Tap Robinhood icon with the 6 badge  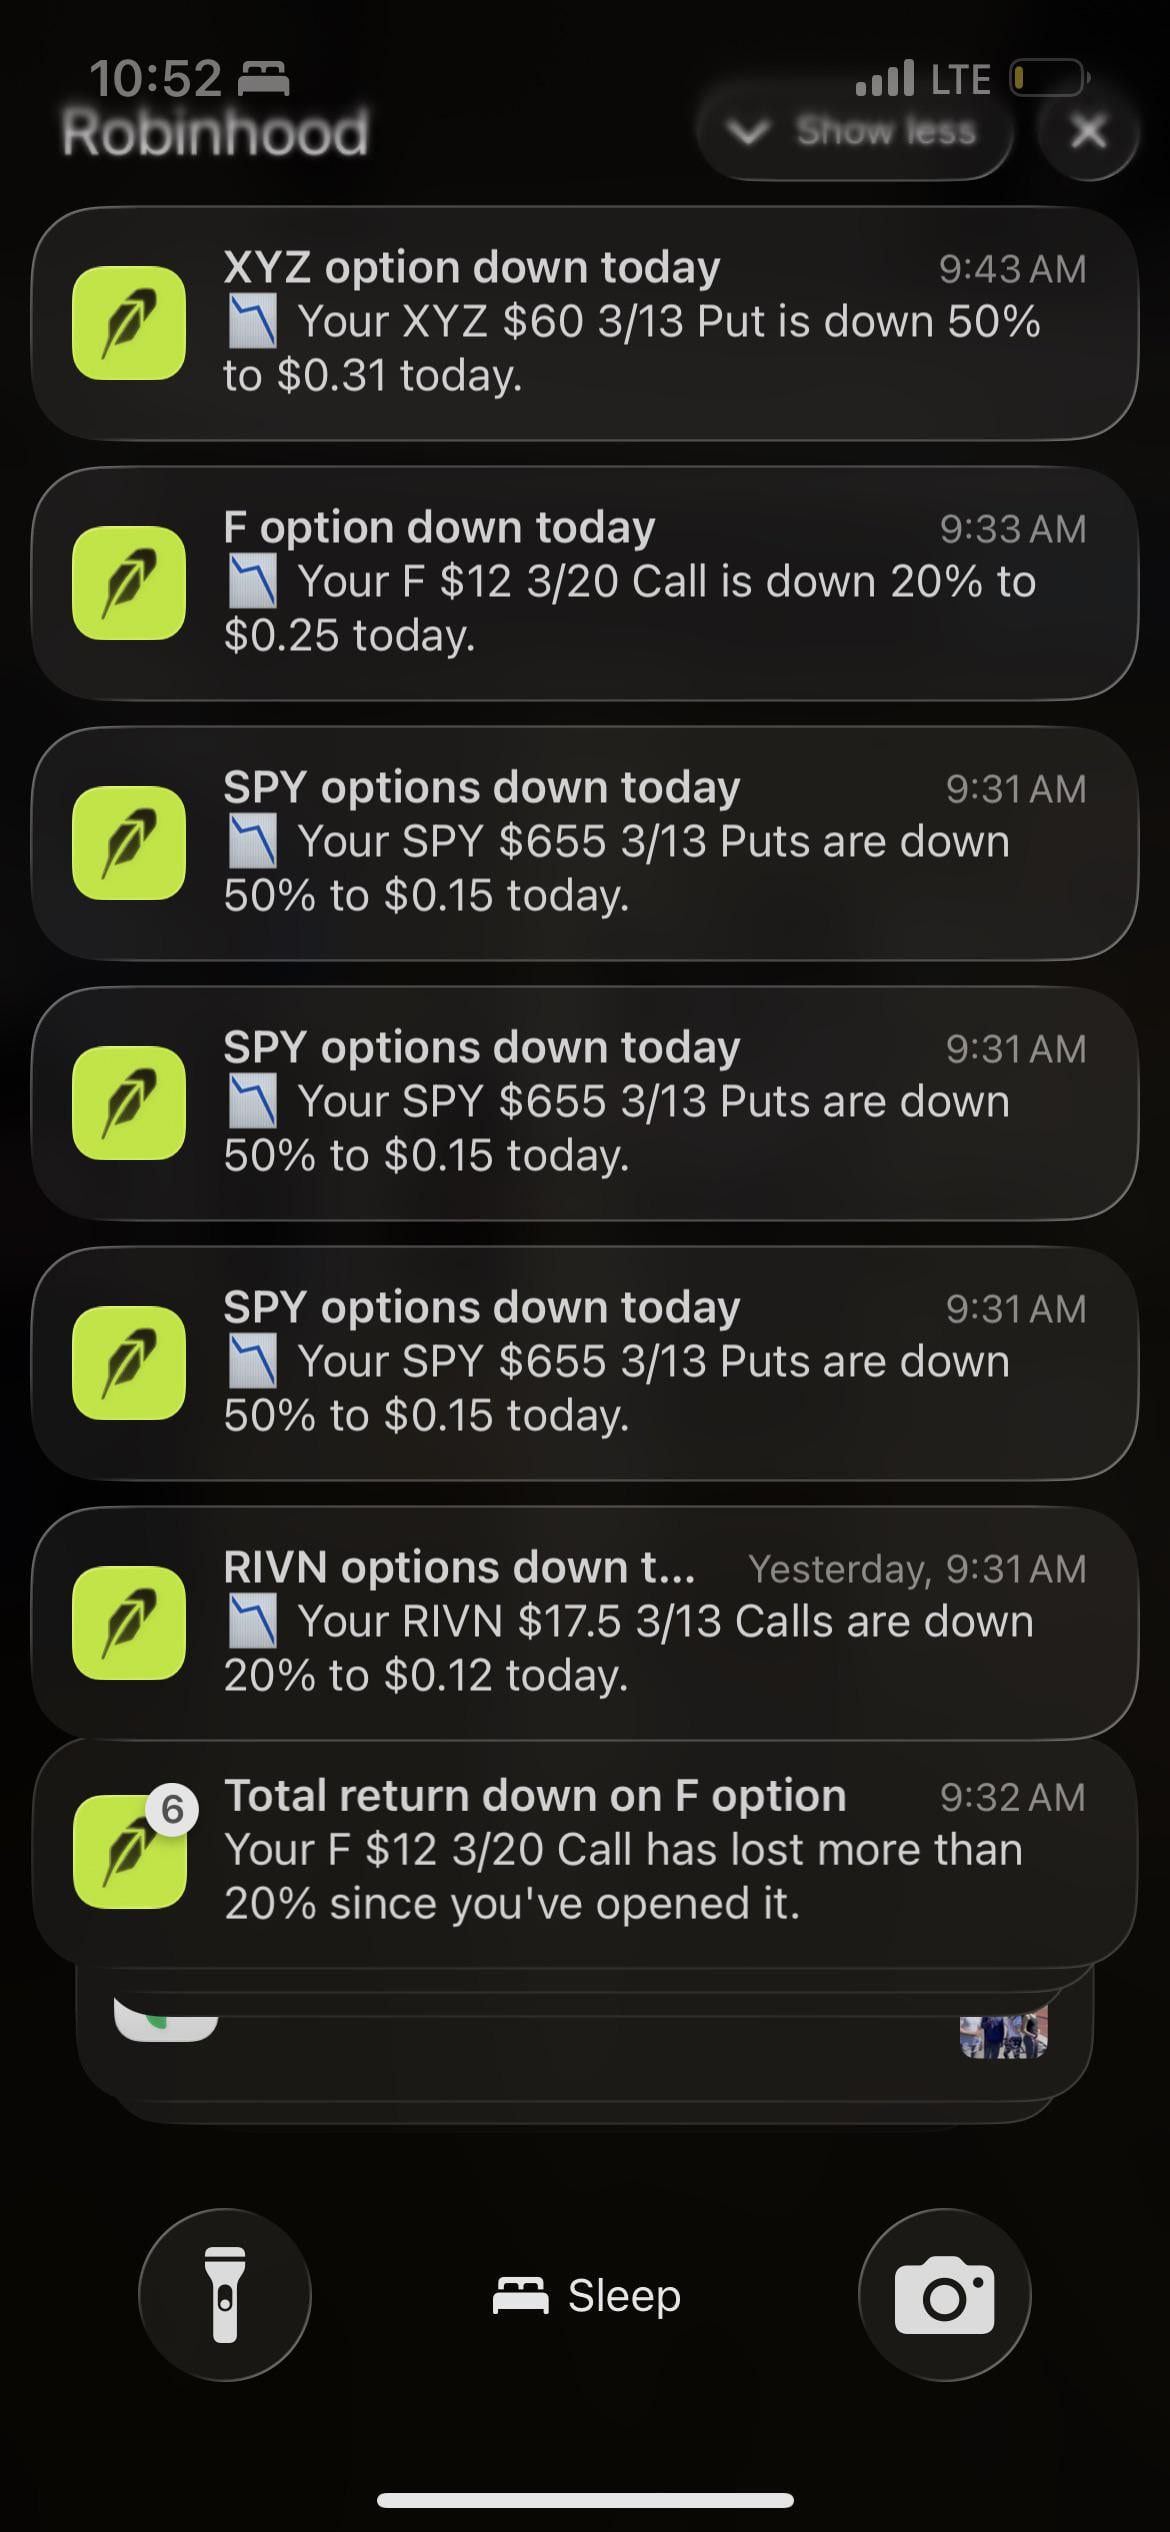129,1851
